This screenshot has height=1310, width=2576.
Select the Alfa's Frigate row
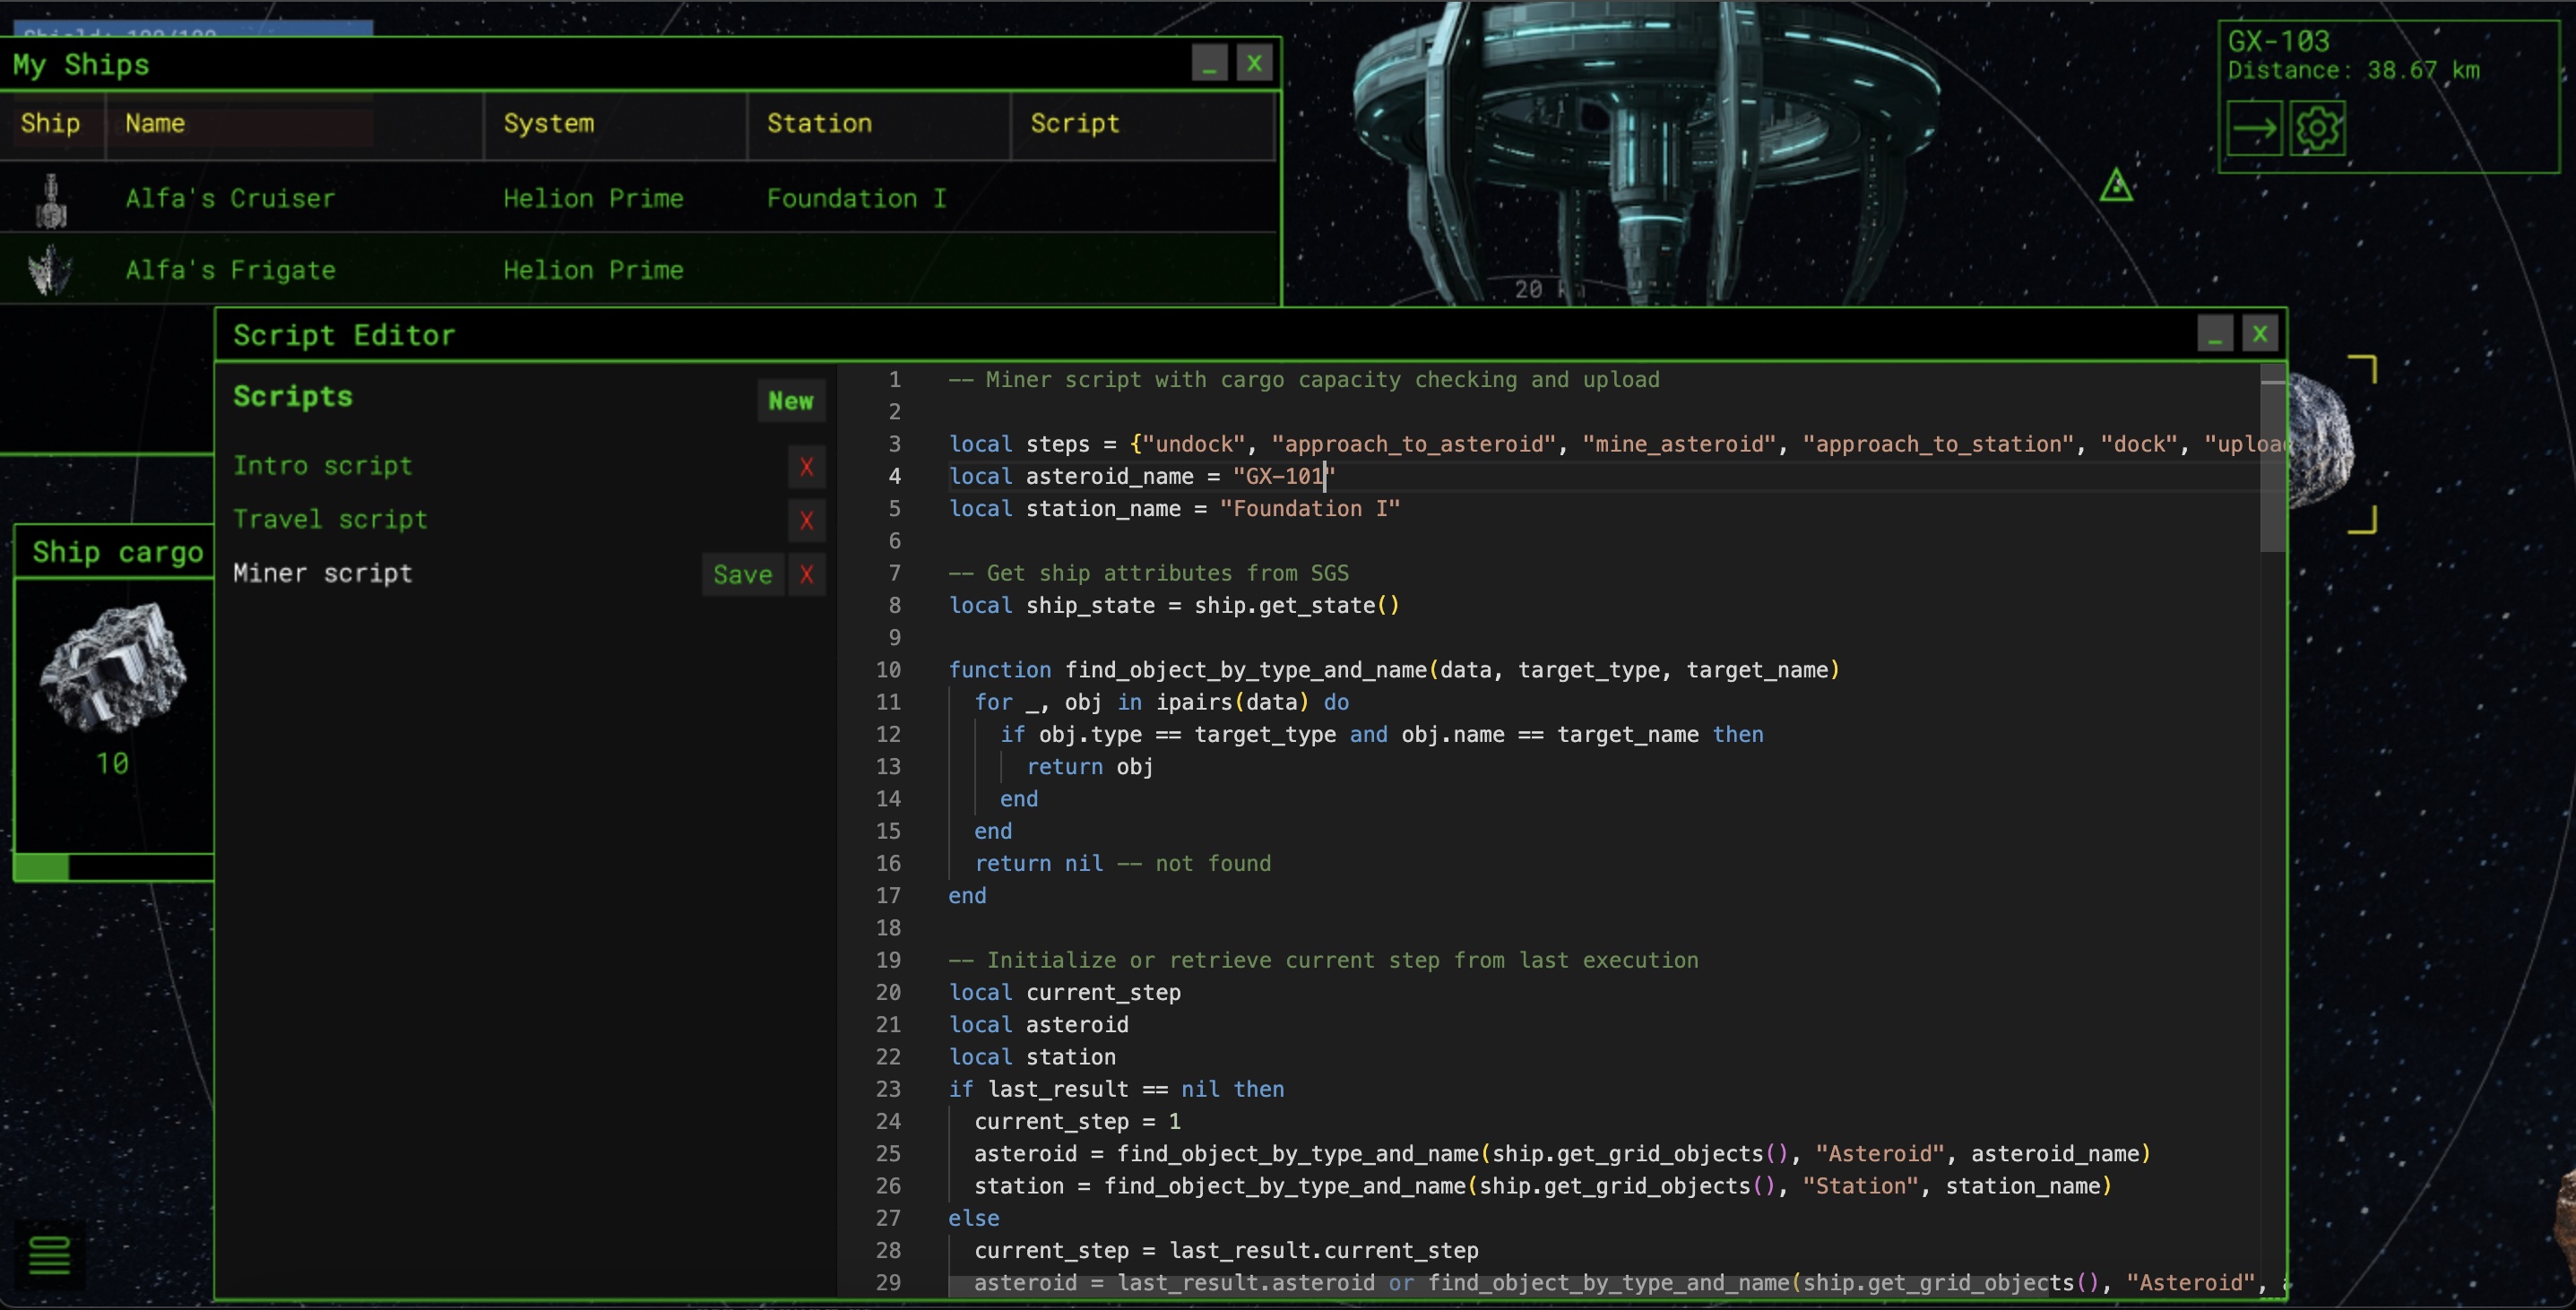pos(400,269)
